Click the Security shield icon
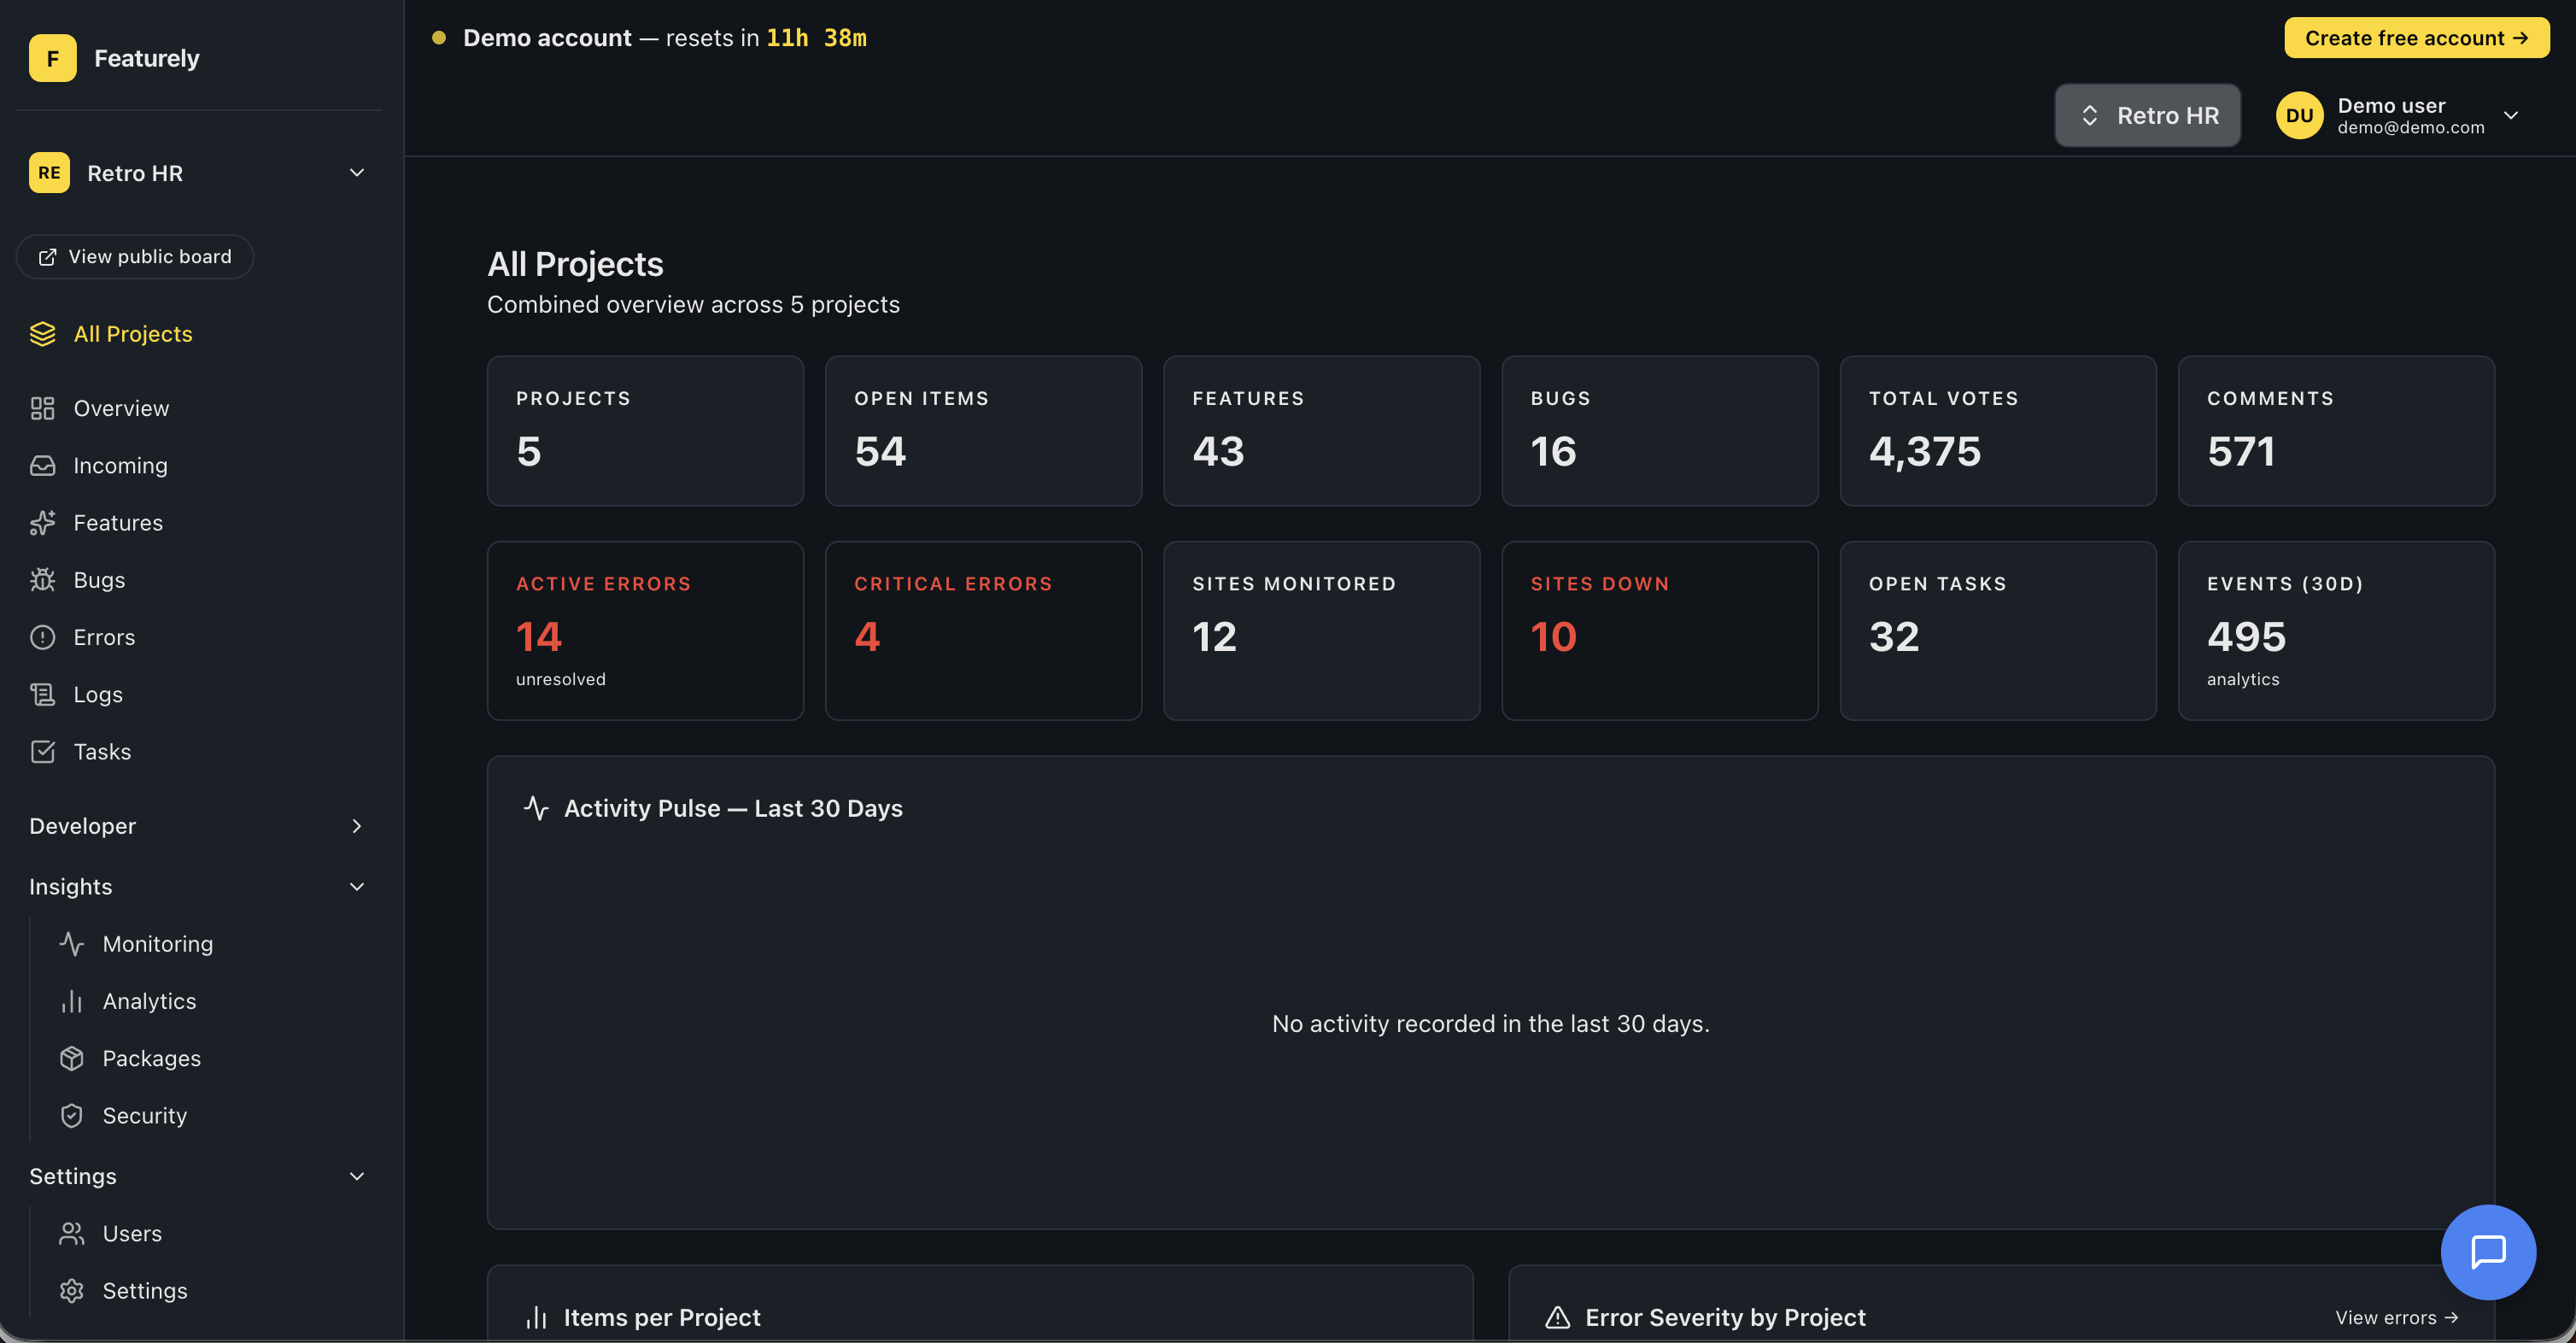The height and width of the screenshot is (1343, 2576). (x=71, y=1115)
